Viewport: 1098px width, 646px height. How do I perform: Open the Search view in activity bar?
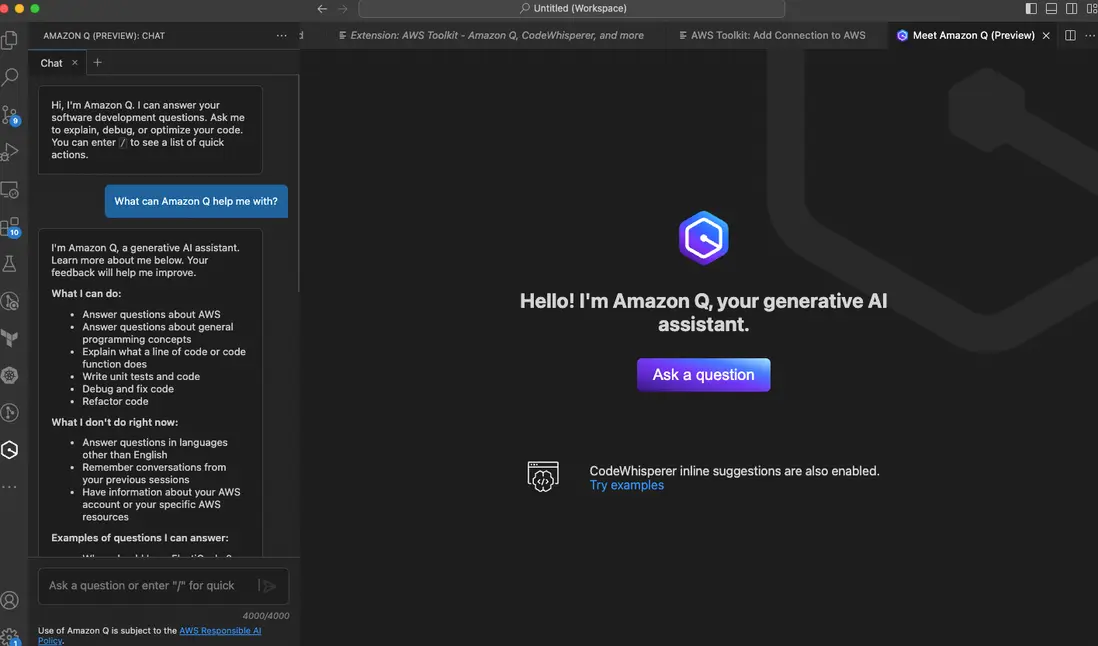(10, 76)
